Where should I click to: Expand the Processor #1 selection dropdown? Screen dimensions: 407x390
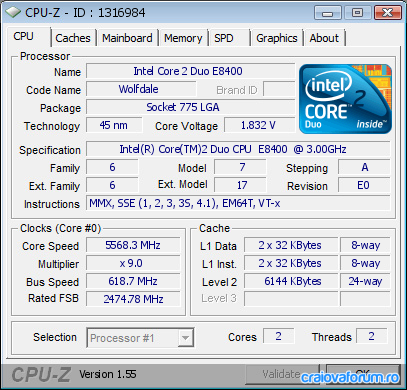pos(140,338)
